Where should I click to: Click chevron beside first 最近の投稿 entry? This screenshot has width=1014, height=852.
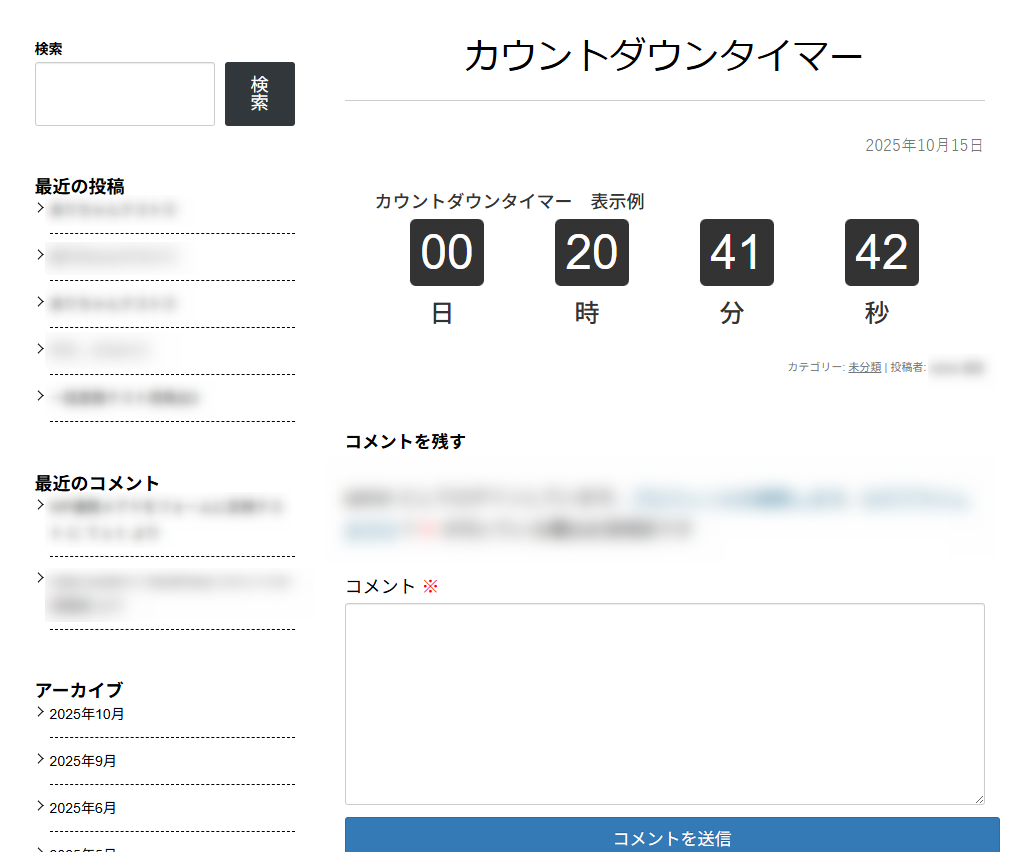(40, 208)
